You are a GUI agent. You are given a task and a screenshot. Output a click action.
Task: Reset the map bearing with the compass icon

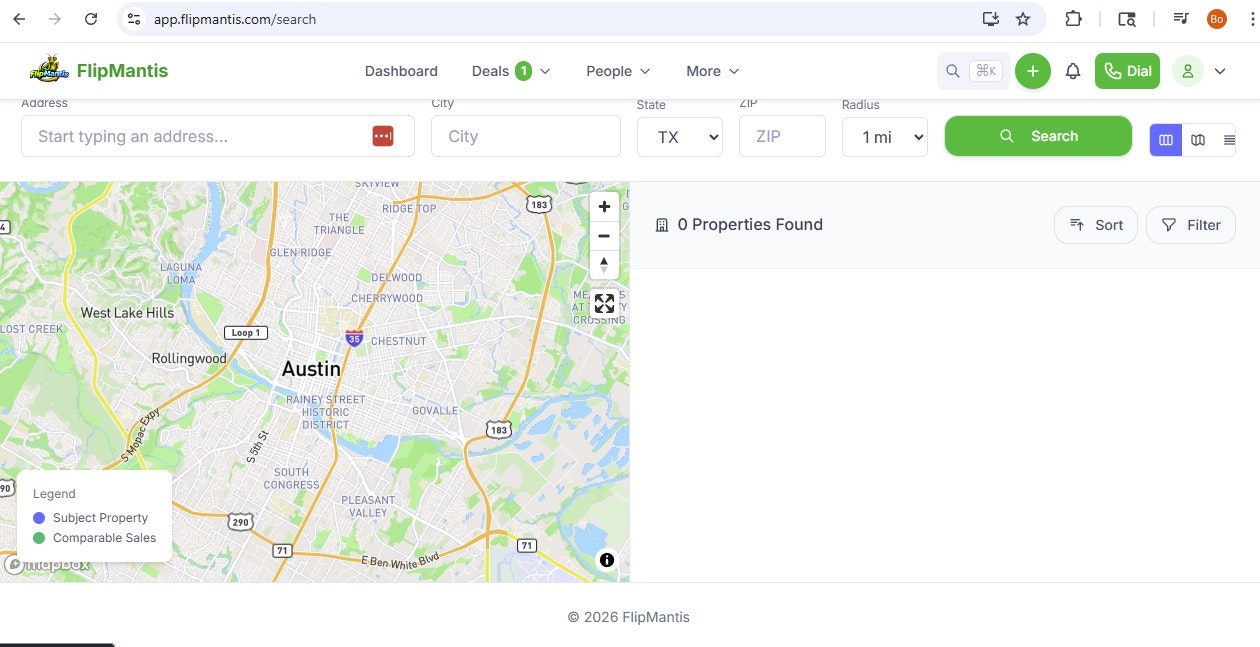[604, 264]
